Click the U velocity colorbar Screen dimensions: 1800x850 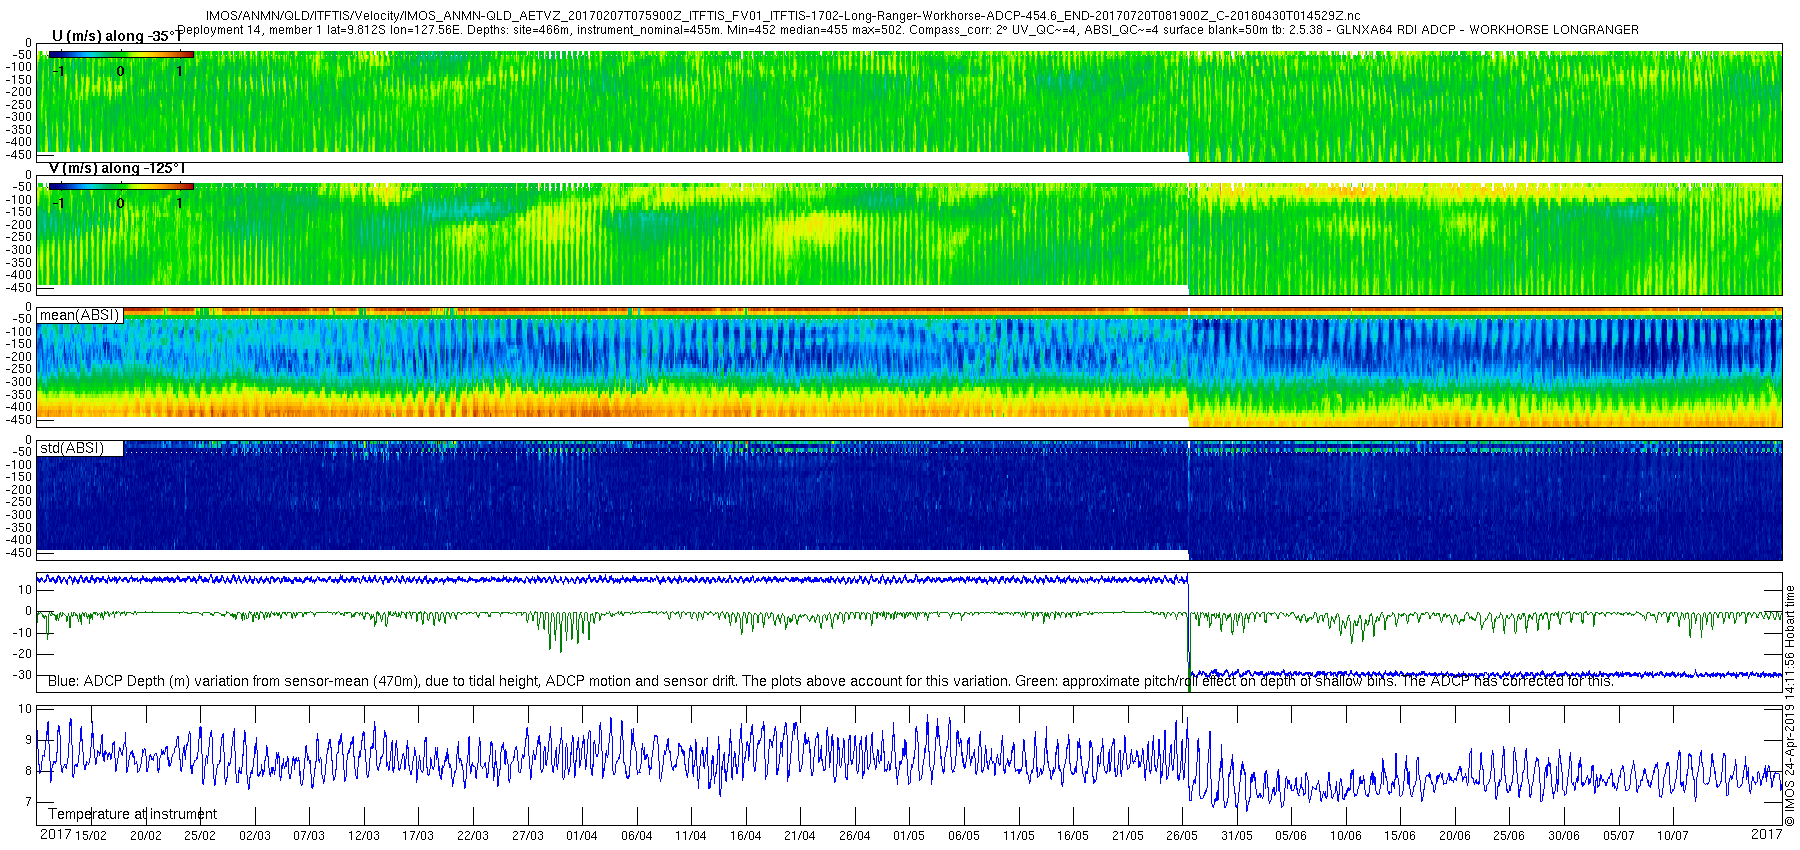click(x=121, y=55)
